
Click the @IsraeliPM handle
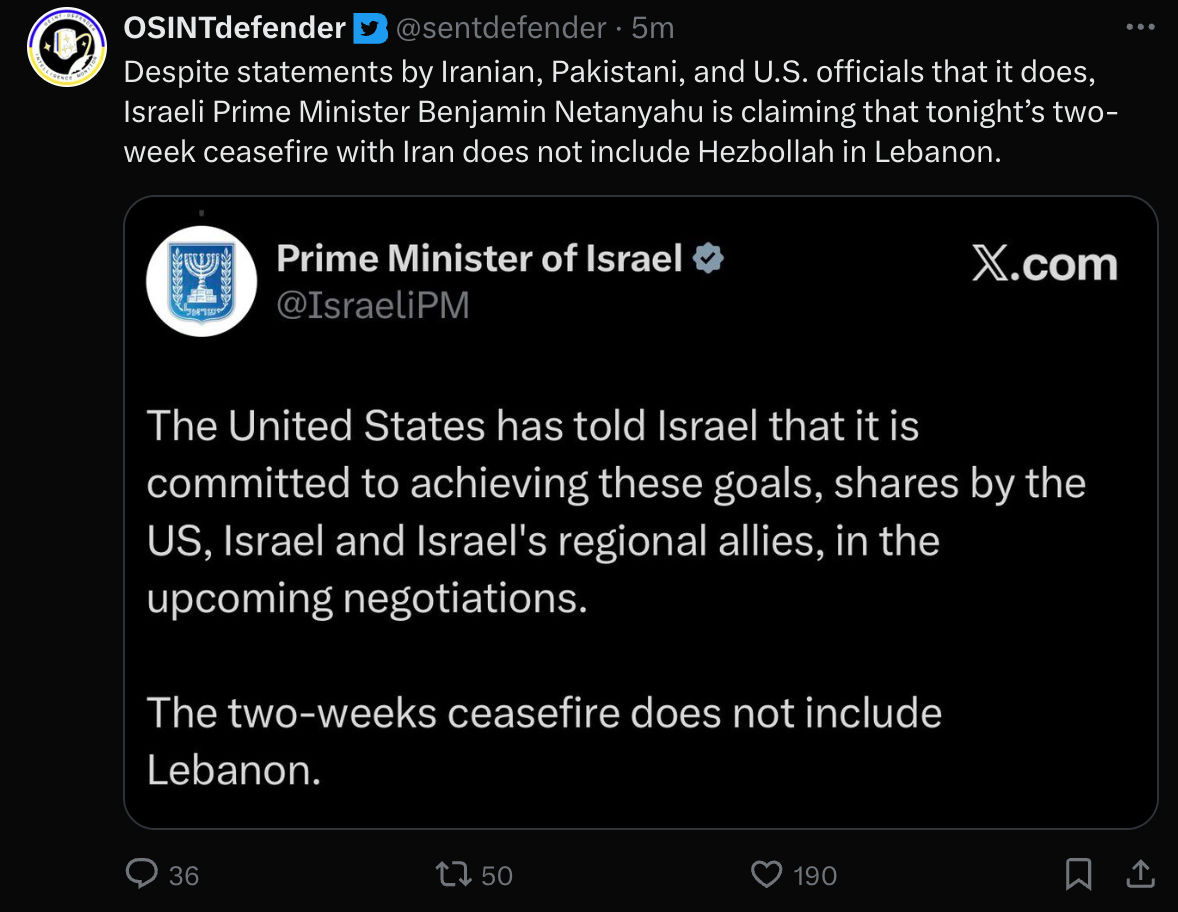(372, 305)
